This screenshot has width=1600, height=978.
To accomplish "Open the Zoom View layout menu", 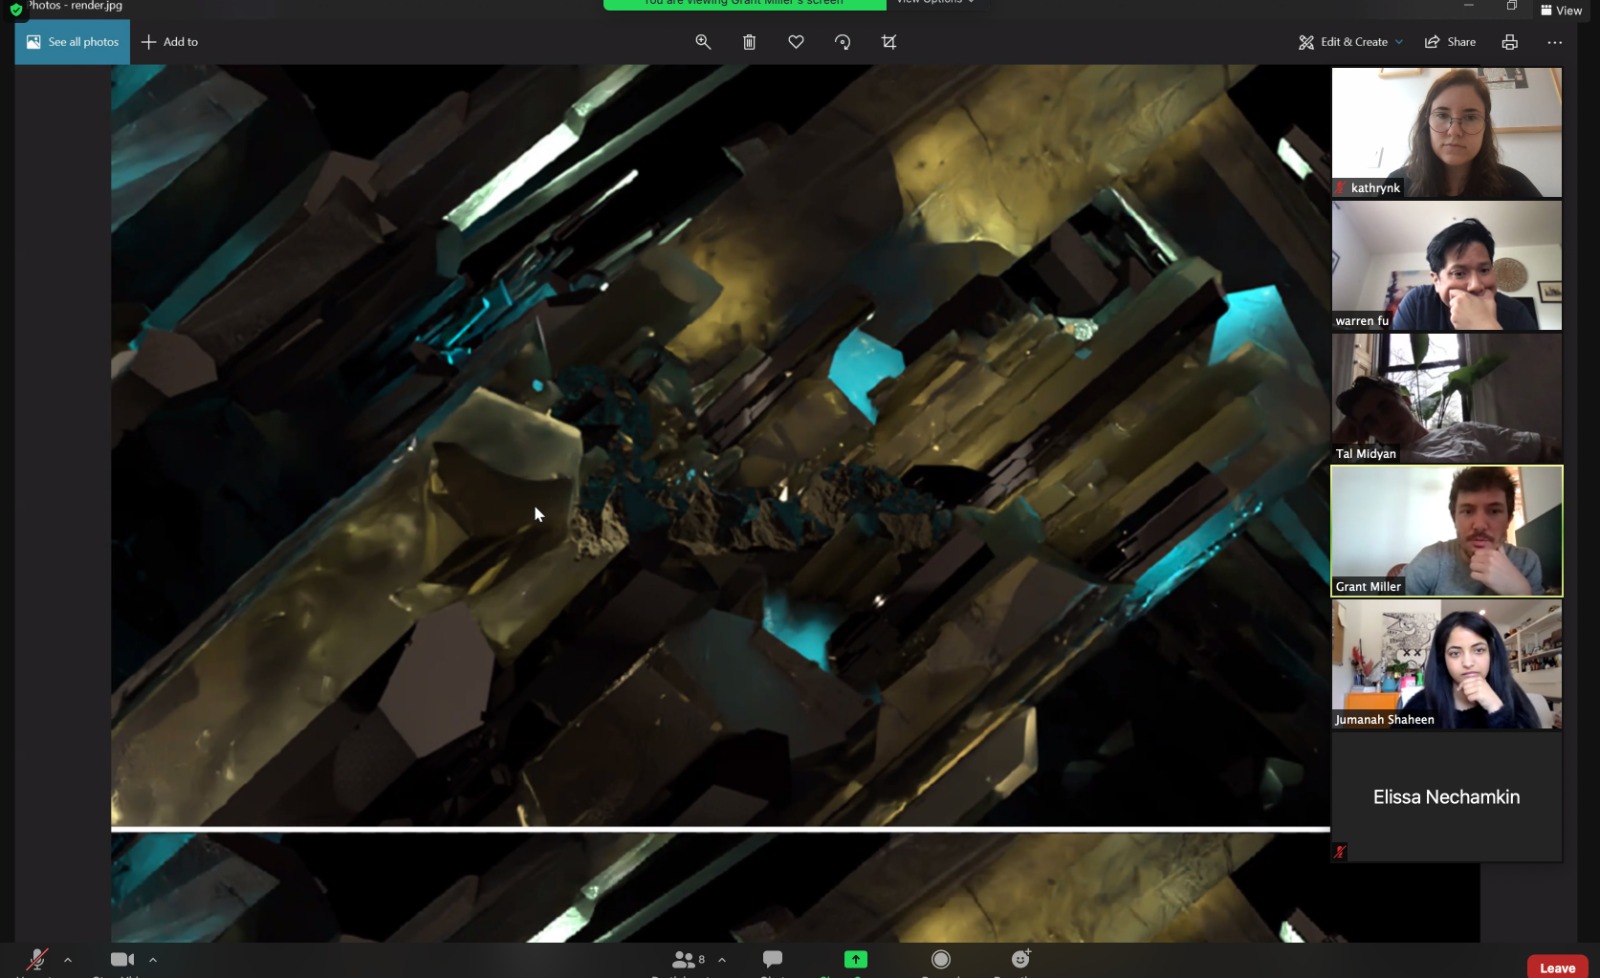I will click(1561, 10).
